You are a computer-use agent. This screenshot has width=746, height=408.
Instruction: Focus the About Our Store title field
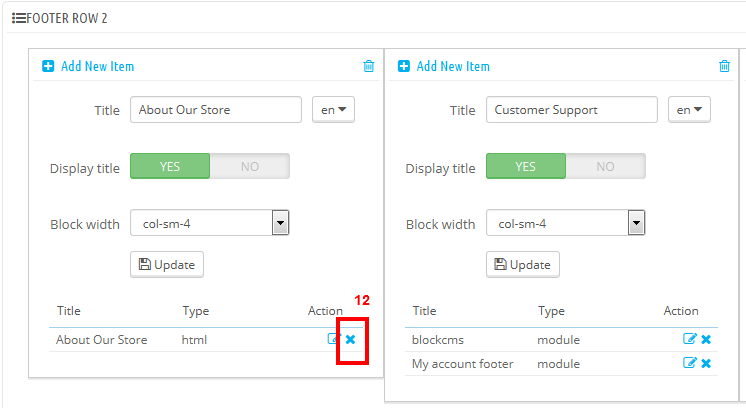point(216,110)
